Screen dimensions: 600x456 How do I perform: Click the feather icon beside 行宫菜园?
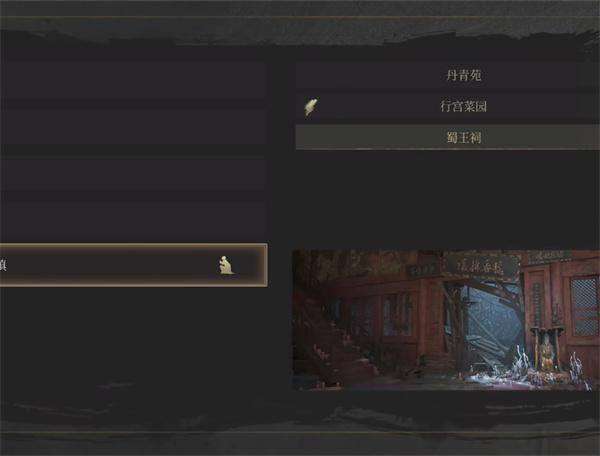point(311,107)
